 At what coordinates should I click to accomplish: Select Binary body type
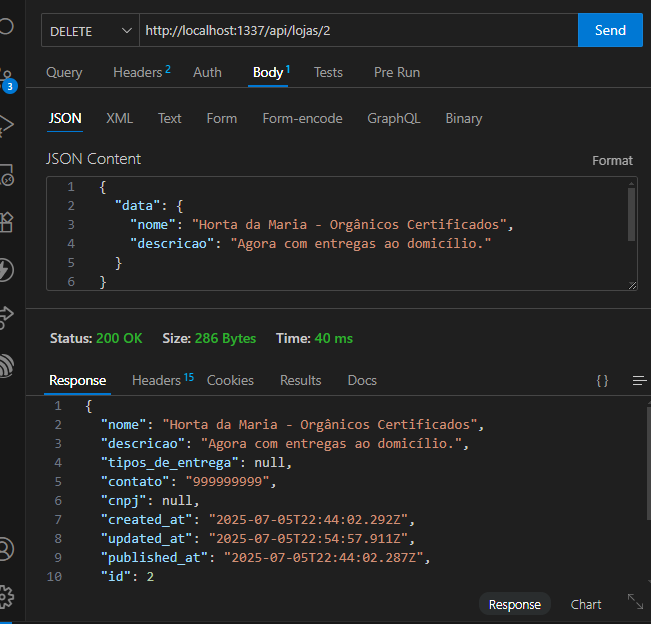click(x=464, y=119)
